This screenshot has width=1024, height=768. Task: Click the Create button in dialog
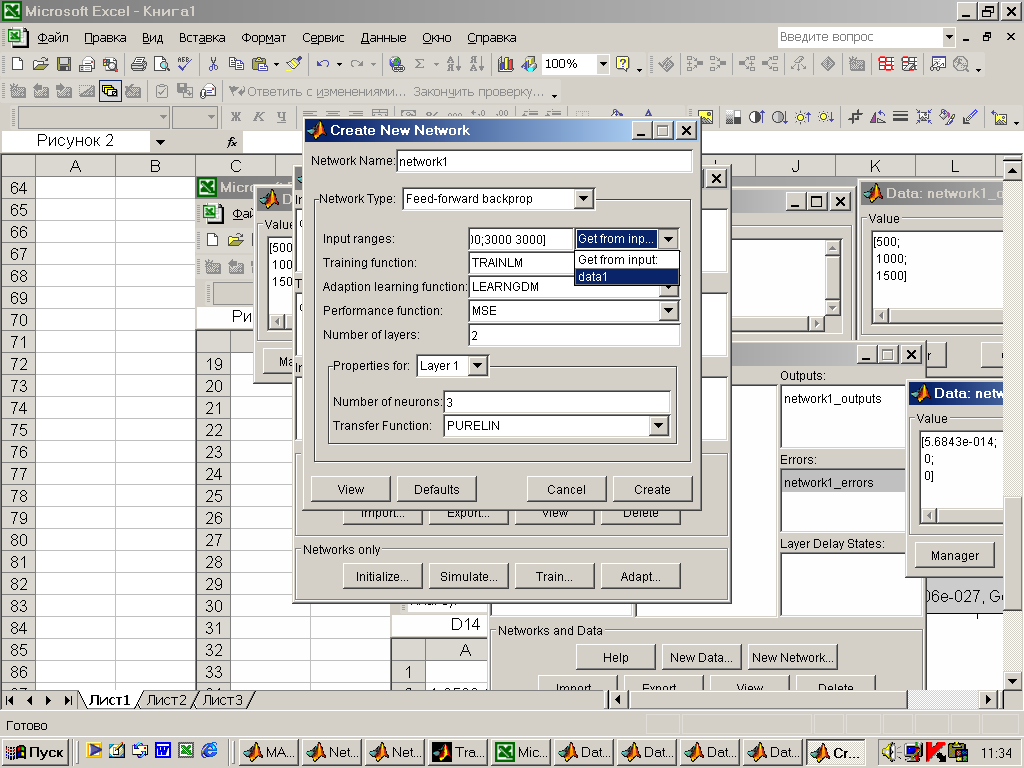tap(652, 490)
